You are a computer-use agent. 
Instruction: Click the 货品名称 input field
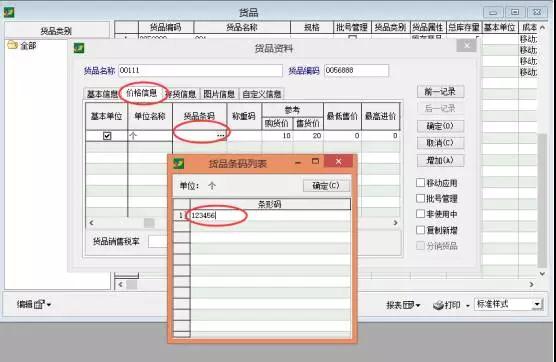[x=200, y=70]
